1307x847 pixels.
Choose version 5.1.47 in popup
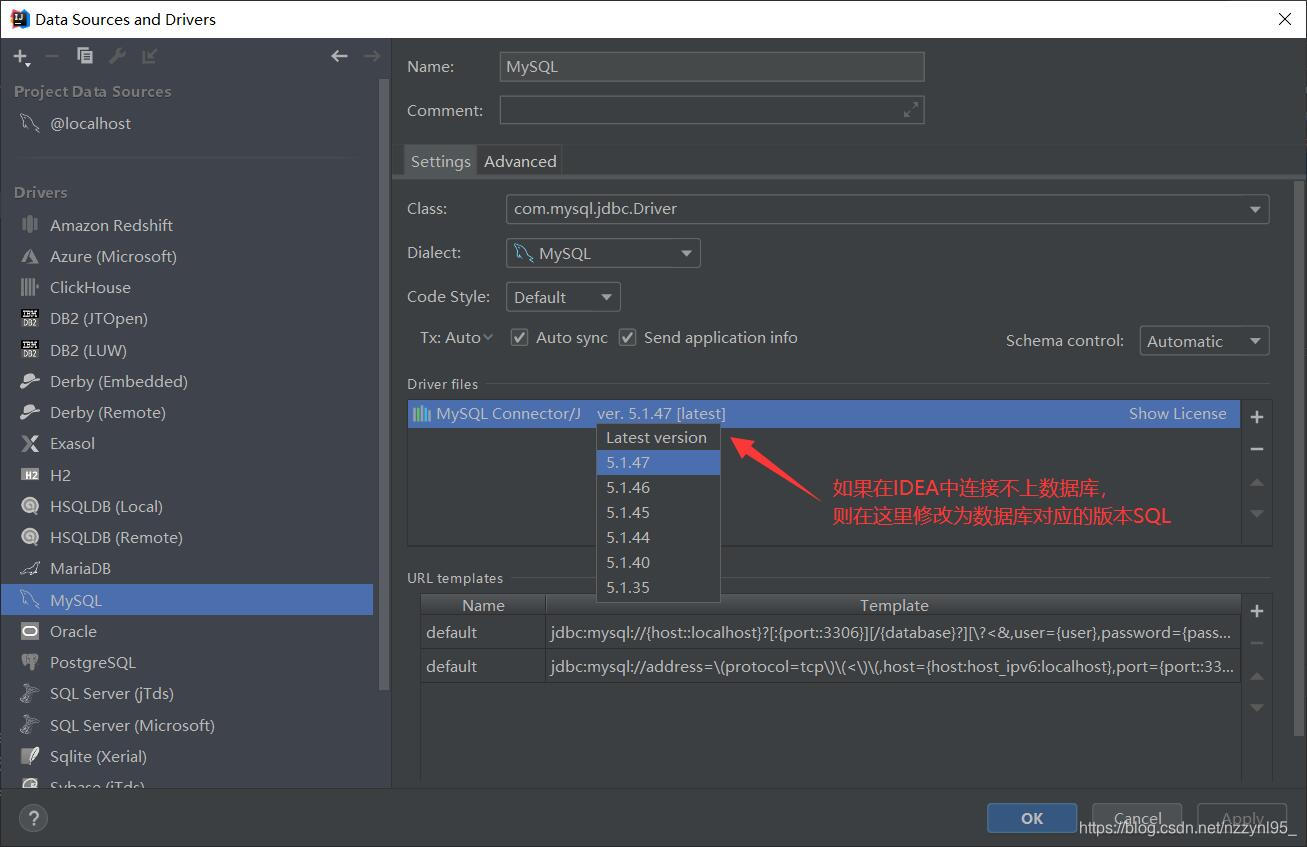[658, 463]
